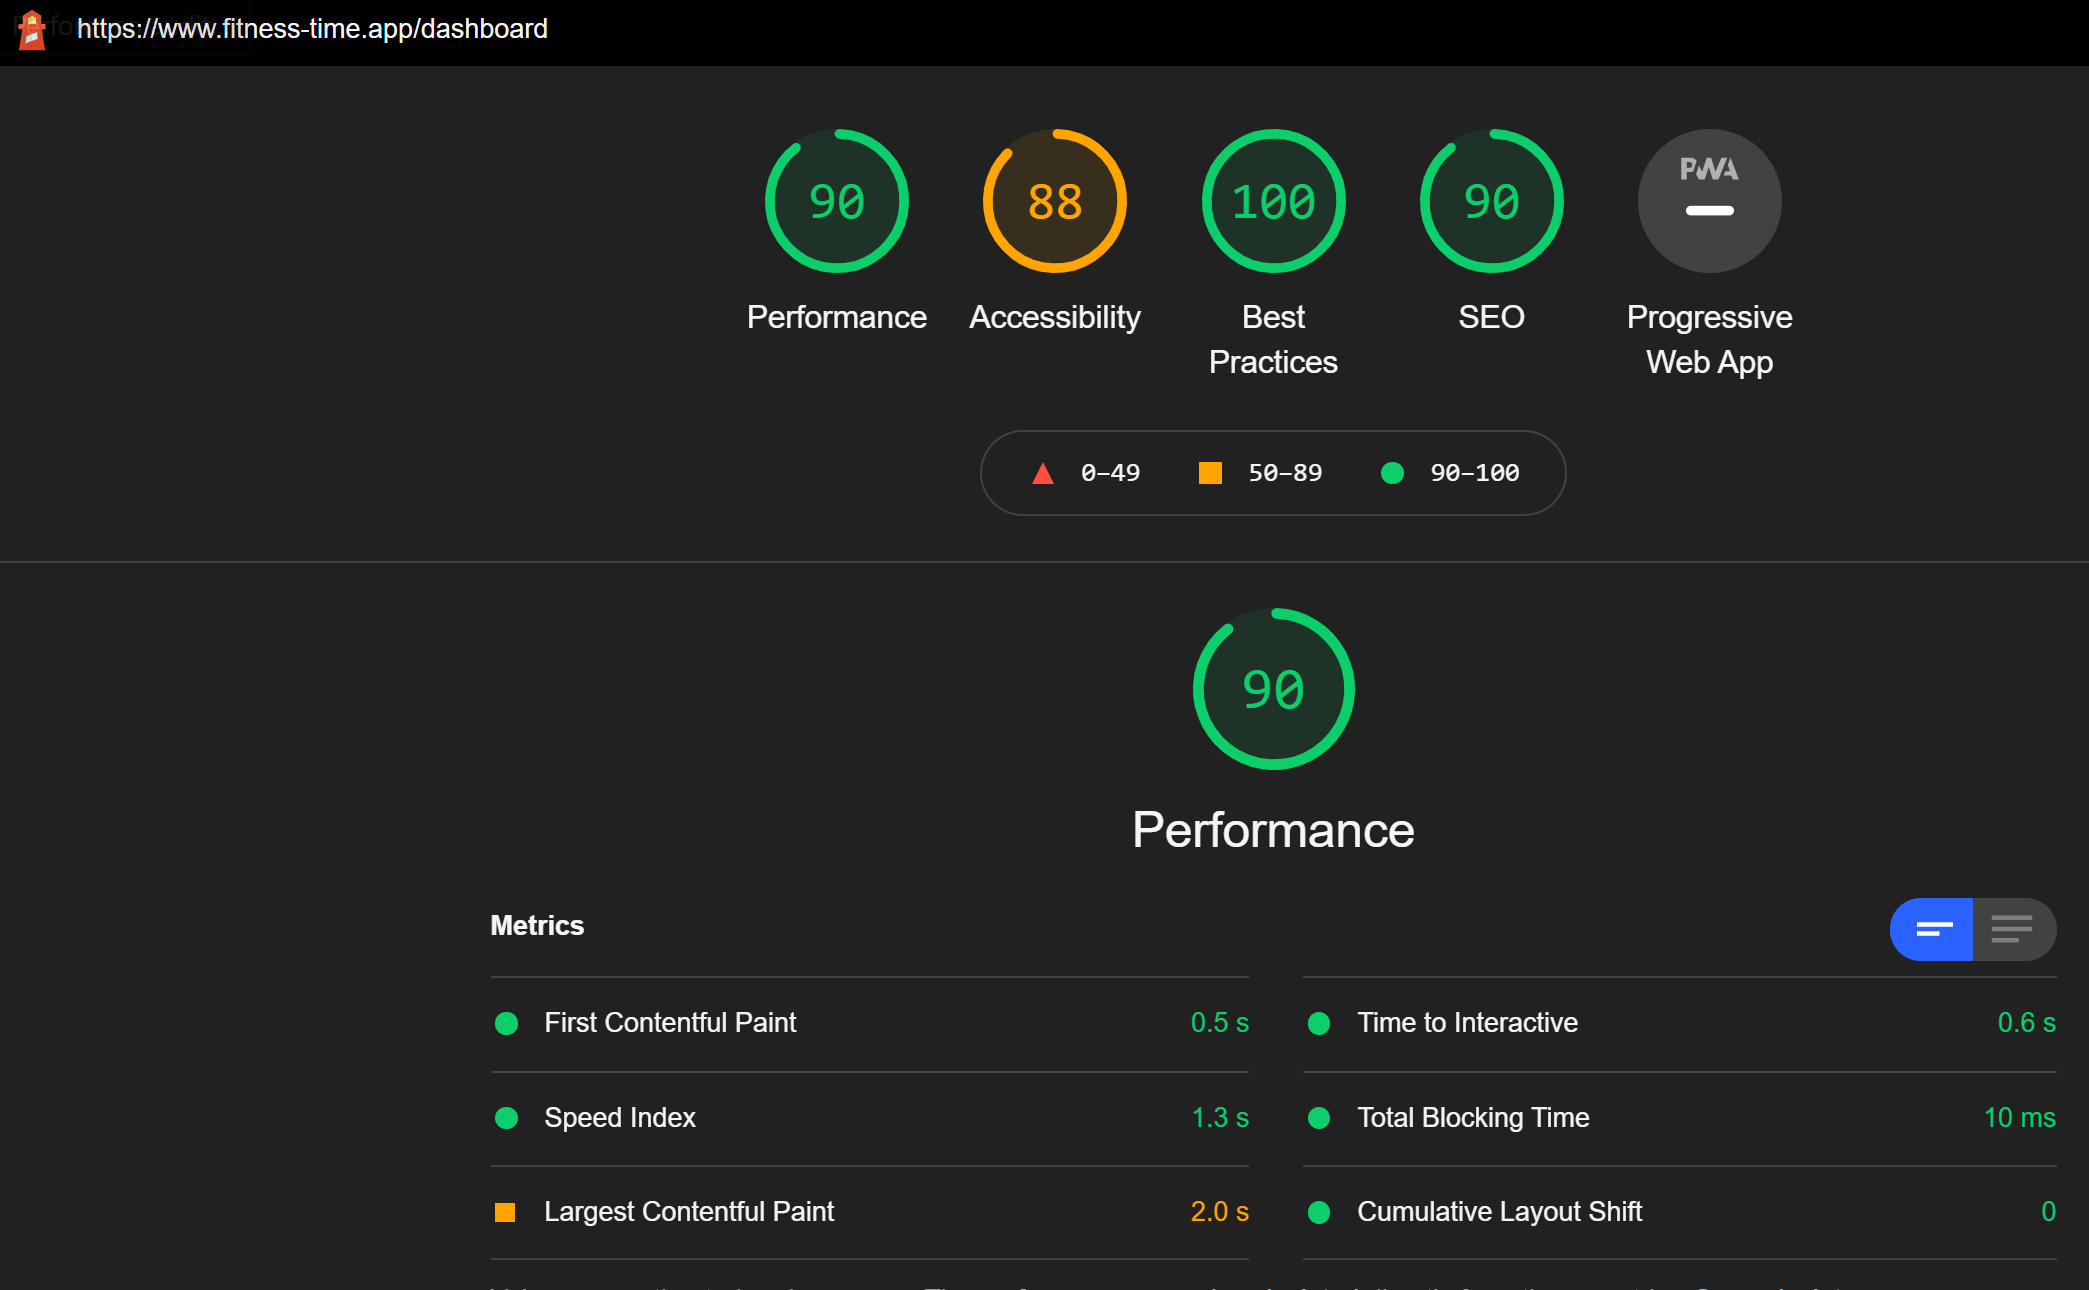This screenshot has height=1290, width=2089.
Task: Expand the First Contentful Paint metric row
Action: 670,1022
